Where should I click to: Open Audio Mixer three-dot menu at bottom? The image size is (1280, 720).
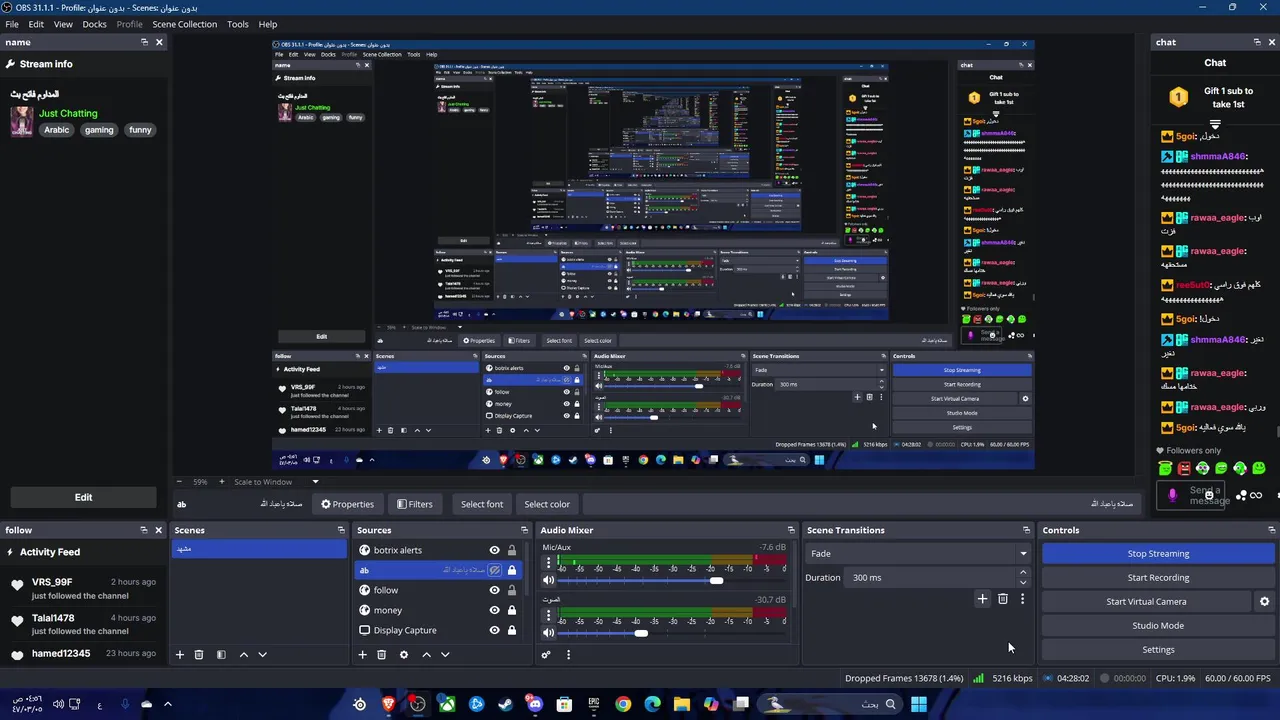(x=568, y=655)
